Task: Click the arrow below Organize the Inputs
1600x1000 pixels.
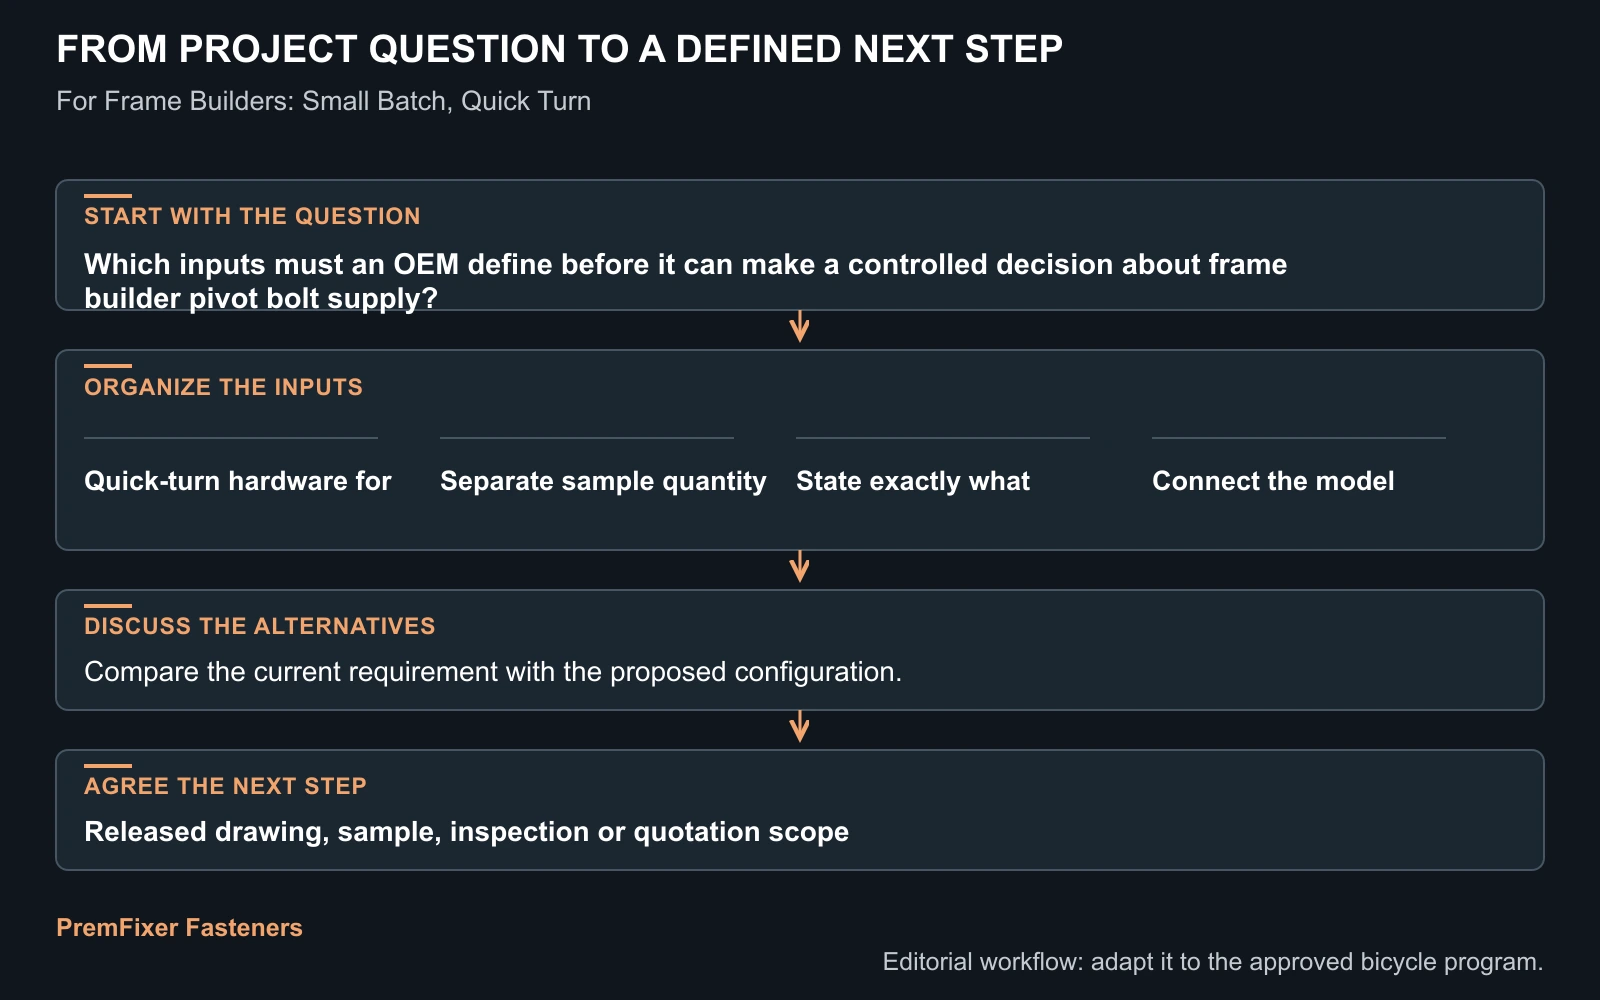Action: (x=799, y=567)
